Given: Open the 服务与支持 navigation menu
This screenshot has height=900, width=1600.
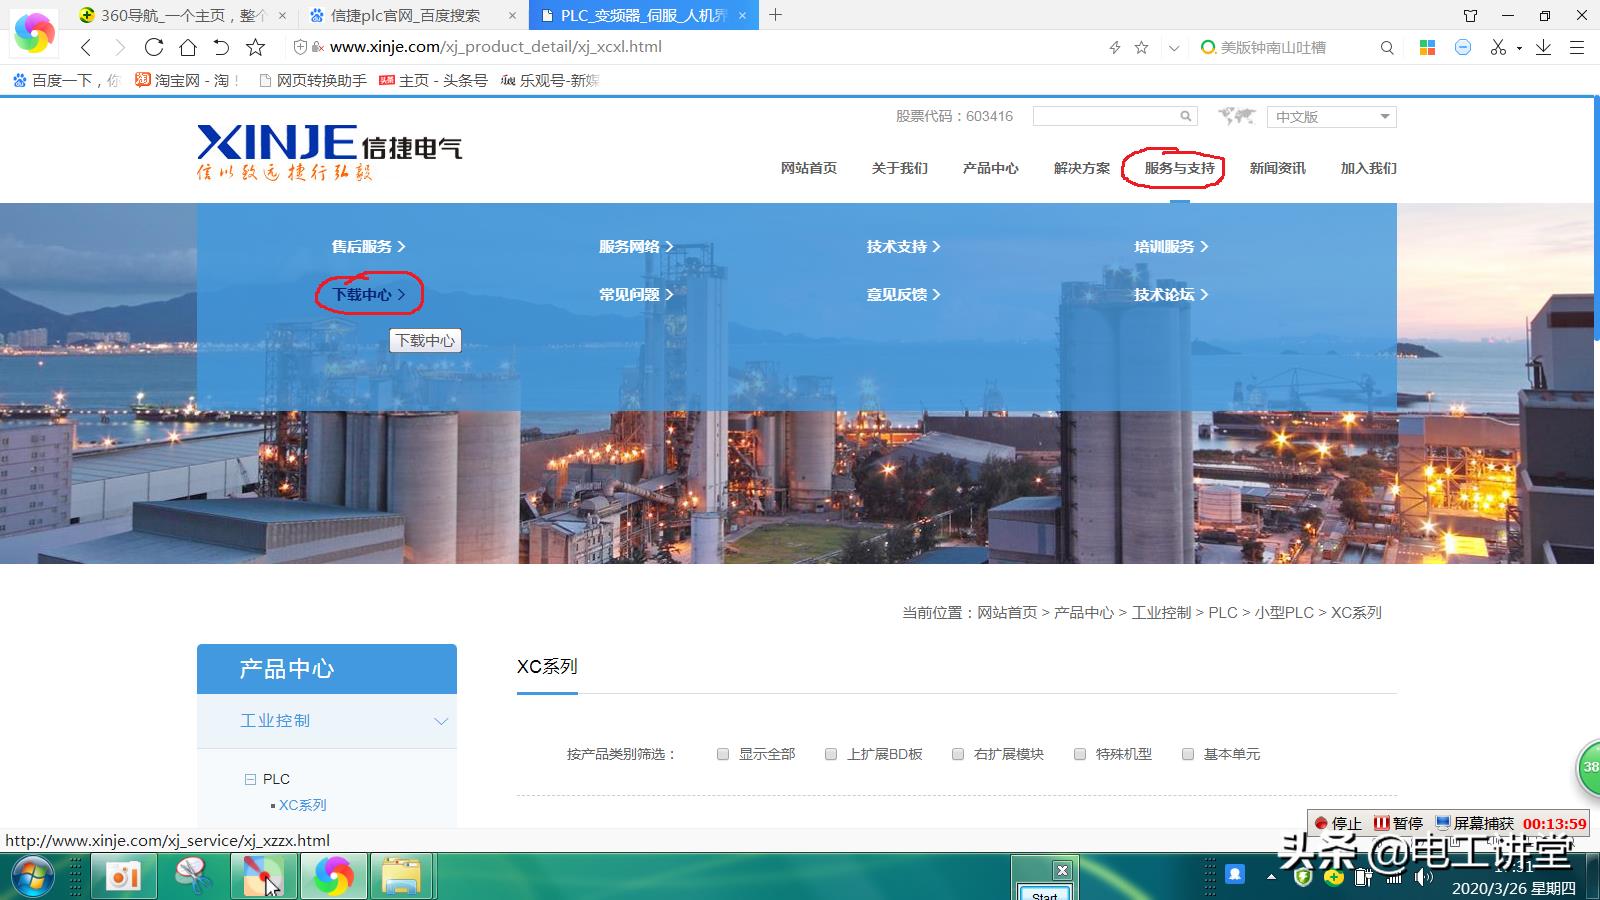Looking at the screenshot, I should point(1179,168).
